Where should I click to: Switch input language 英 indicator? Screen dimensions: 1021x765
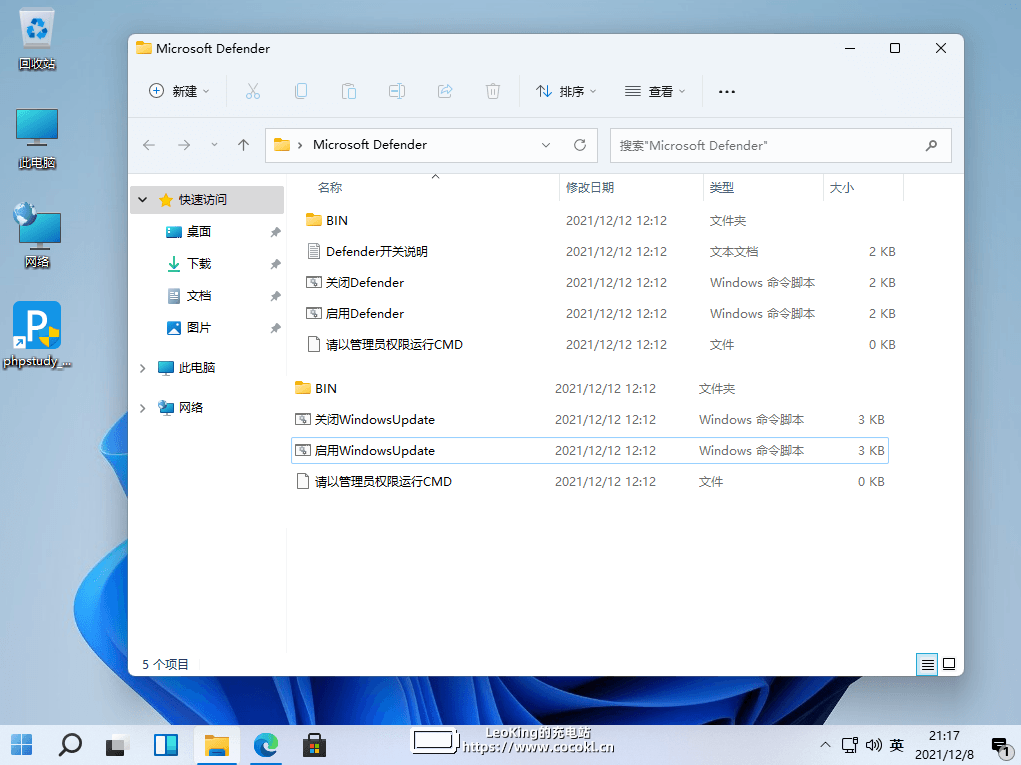897,745
